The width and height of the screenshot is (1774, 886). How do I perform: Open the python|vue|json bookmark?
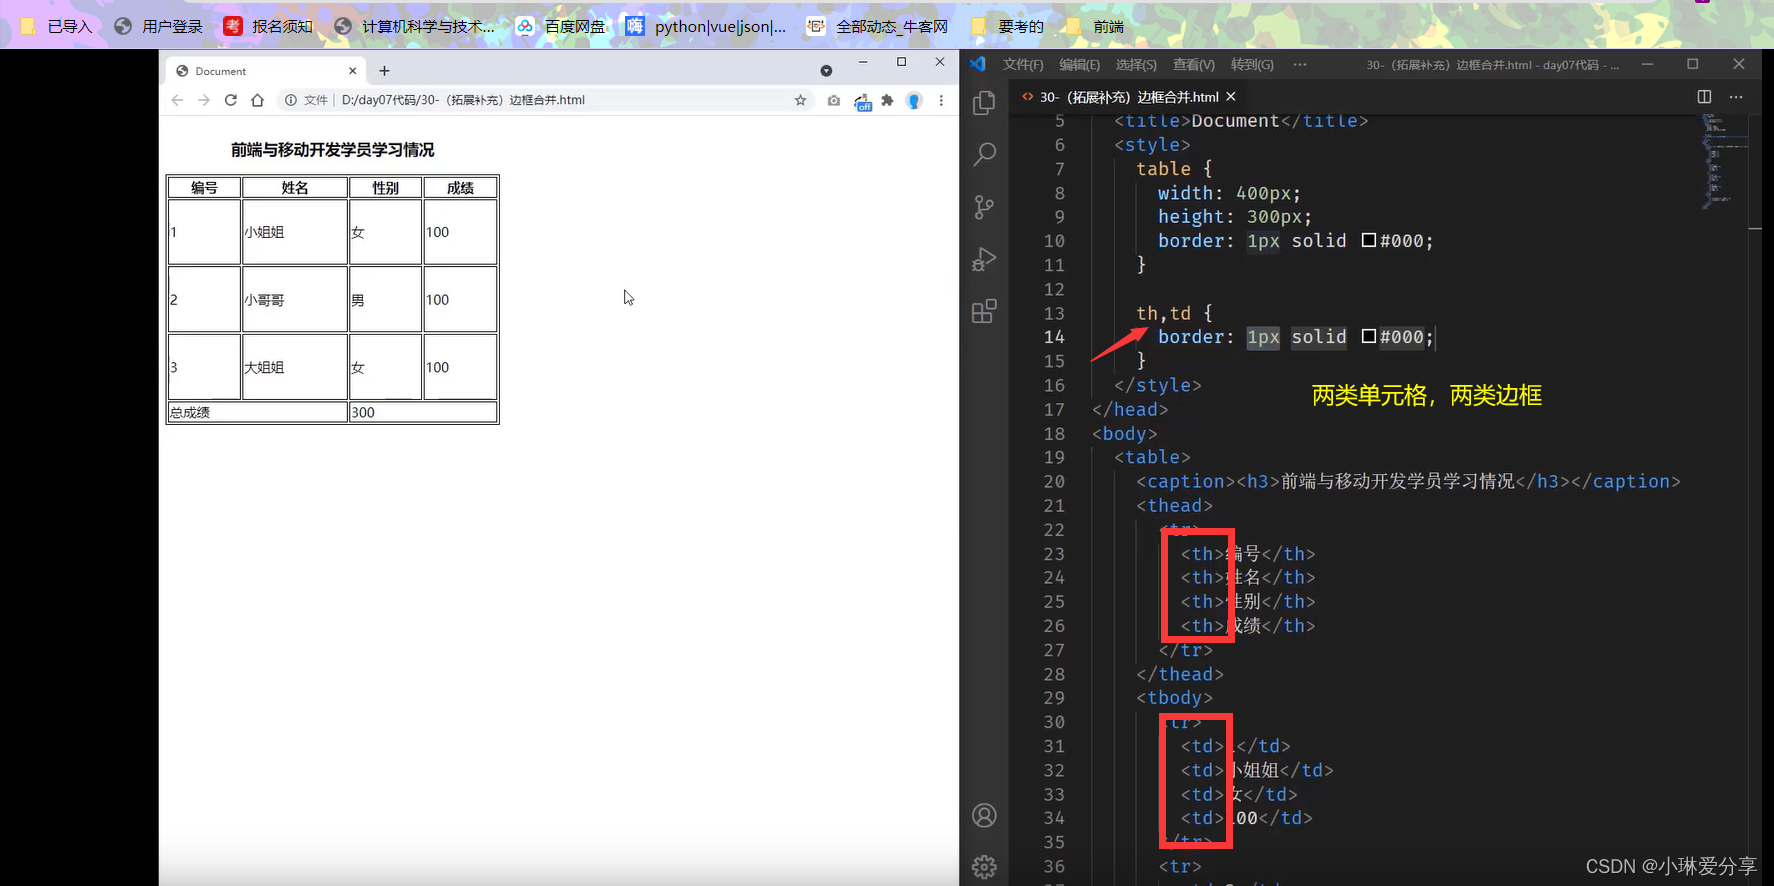point(706,26)
